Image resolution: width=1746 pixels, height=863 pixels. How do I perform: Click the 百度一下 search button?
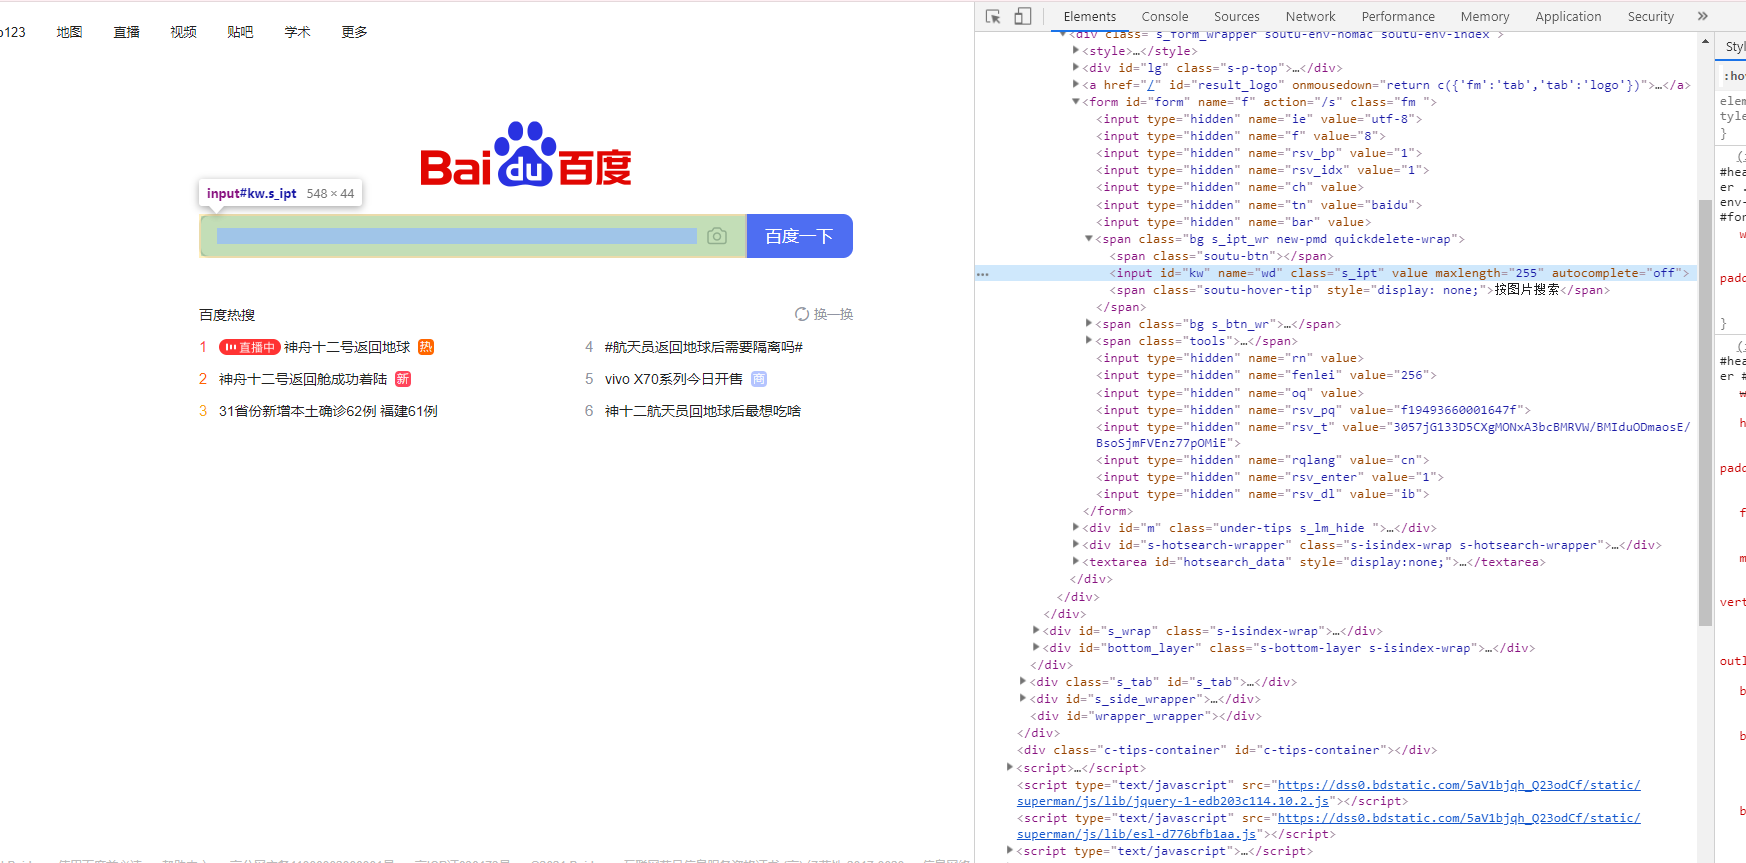click(x=799, y=236)
